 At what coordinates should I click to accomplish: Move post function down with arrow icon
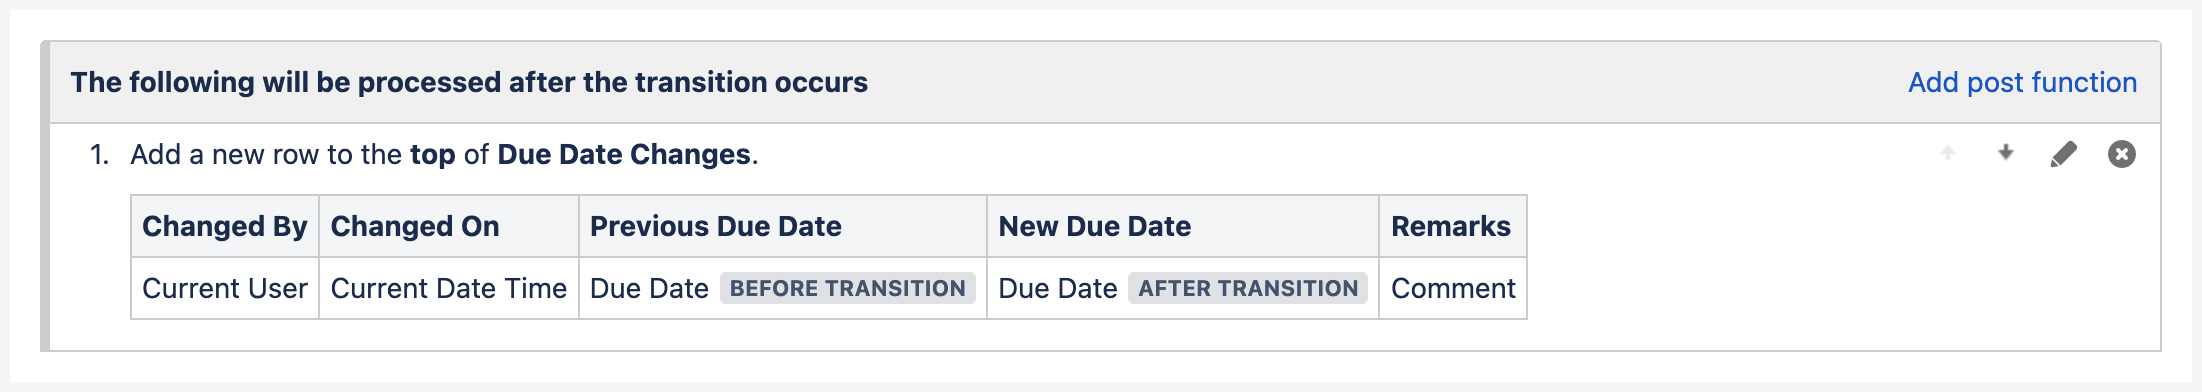pos(2005,153)
